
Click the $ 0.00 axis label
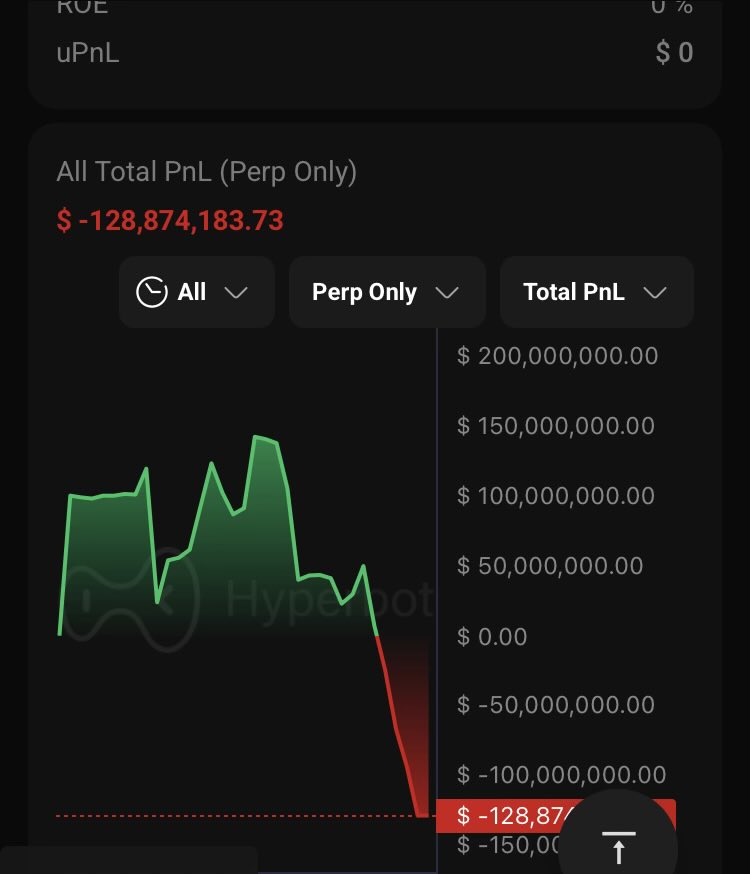pos(492,636)
